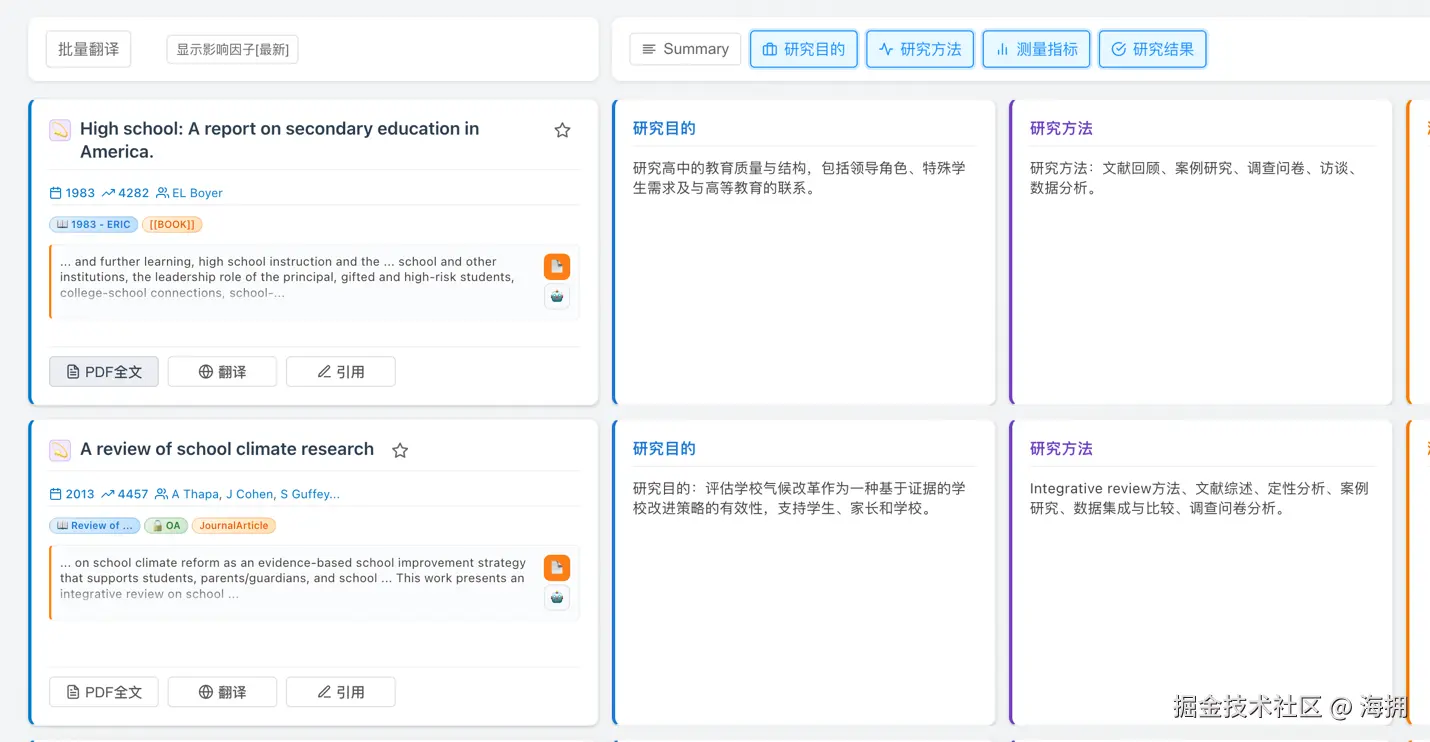Screen dimensions: 1430x742
Task: Click the scroll emoji icon beside High school title
Action: pos(60,130)
